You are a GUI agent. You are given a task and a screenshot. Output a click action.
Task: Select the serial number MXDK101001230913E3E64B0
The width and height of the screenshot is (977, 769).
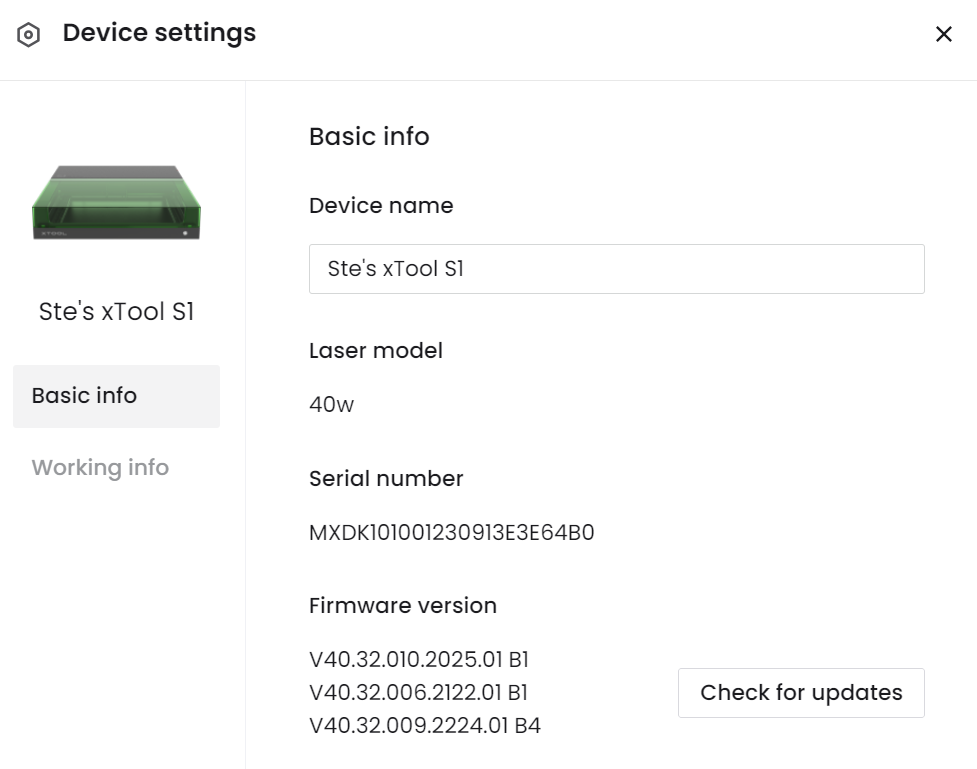452,533
